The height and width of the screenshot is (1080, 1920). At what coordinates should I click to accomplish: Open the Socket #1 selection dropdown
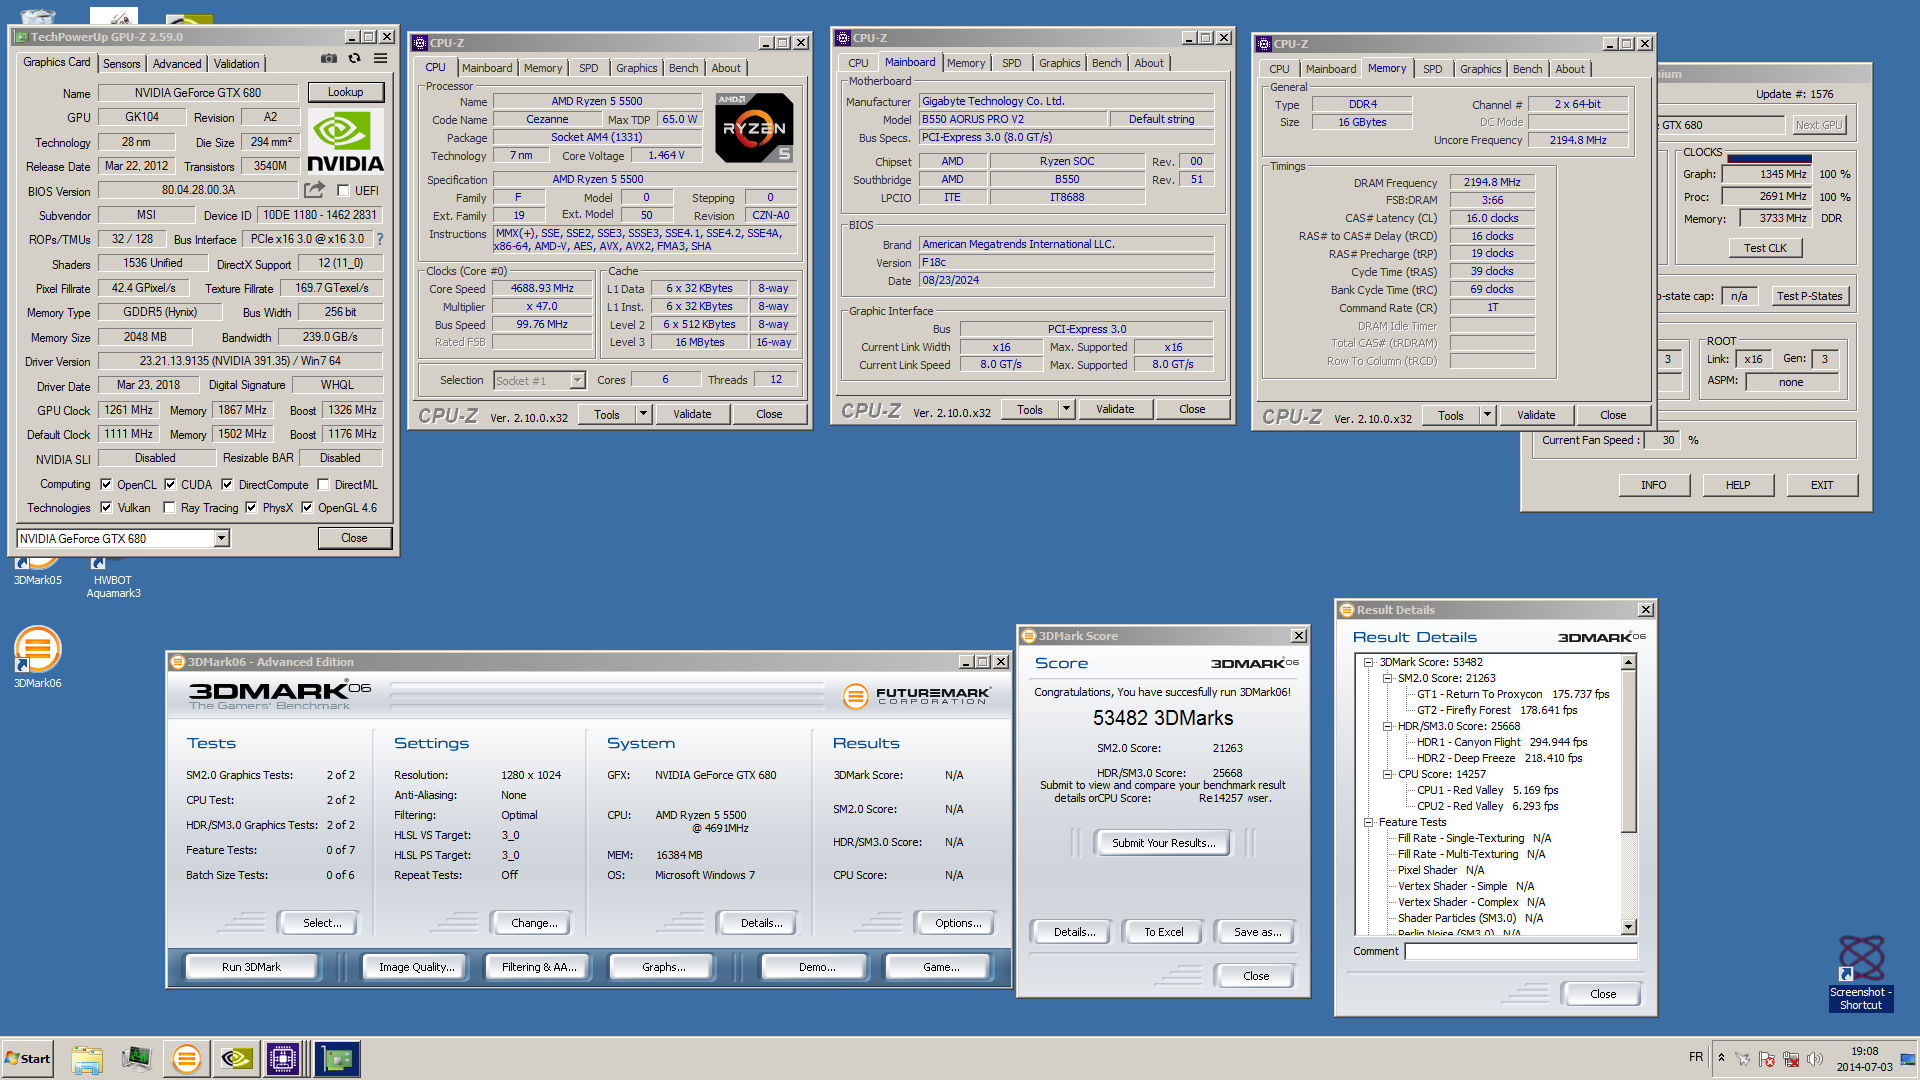(577, 380)
